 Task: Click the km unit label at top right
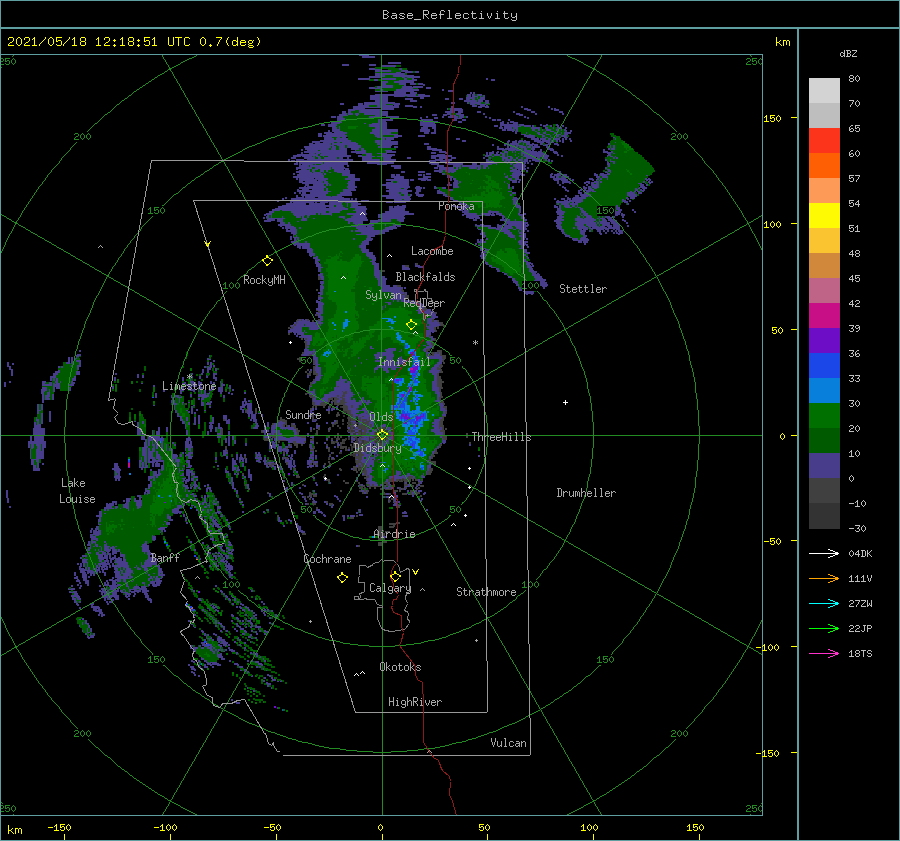(783, 42)
